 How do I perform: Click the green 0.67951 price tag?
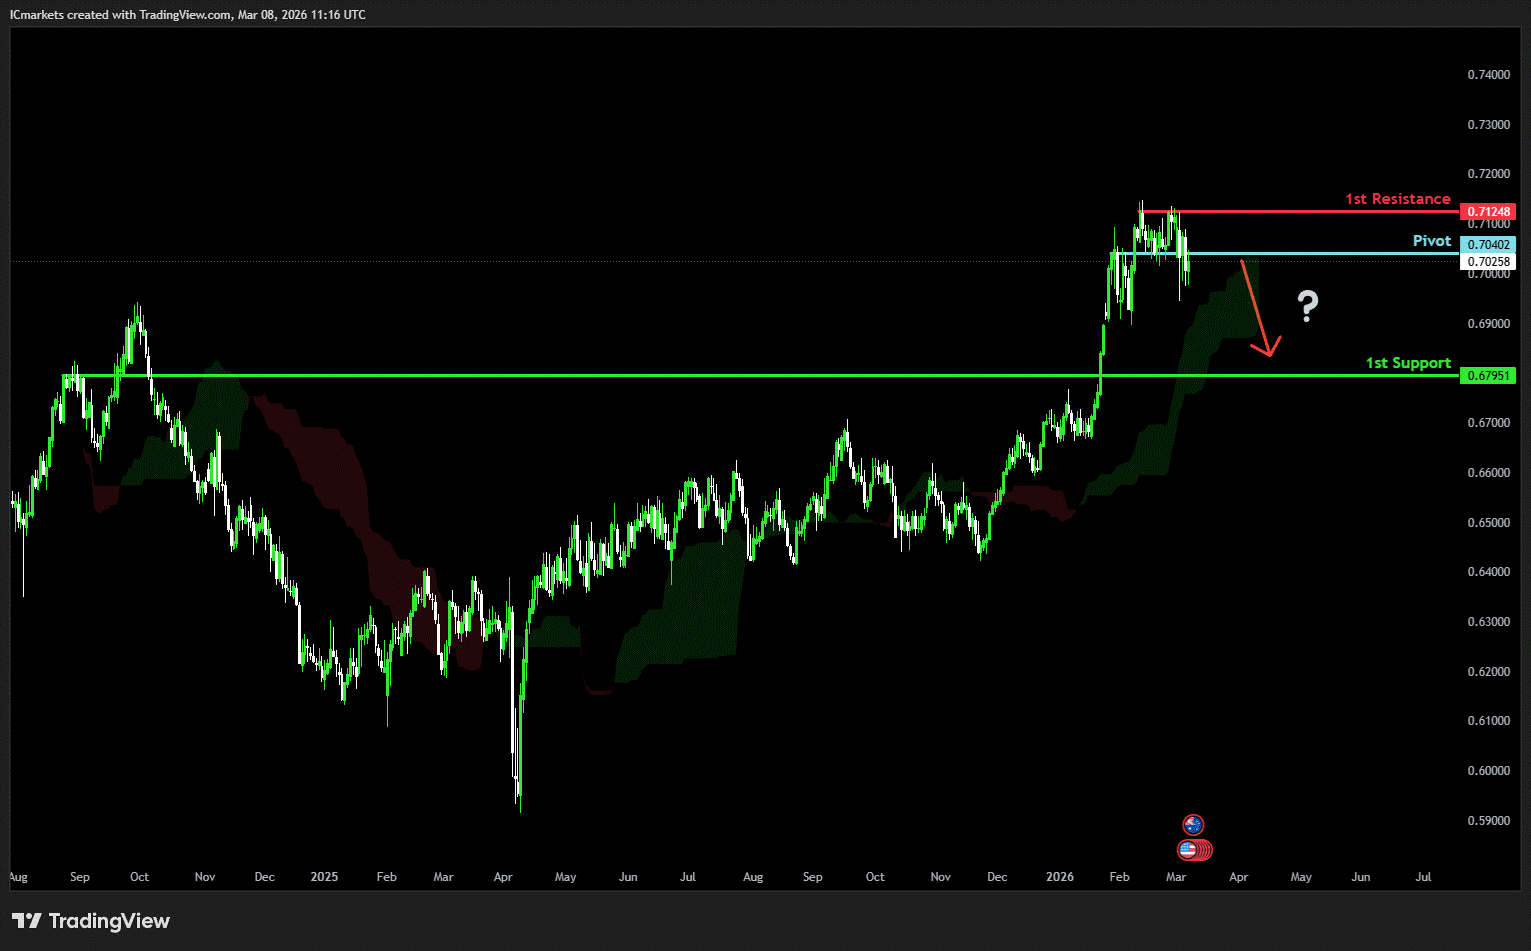[x=1488, y=376]
